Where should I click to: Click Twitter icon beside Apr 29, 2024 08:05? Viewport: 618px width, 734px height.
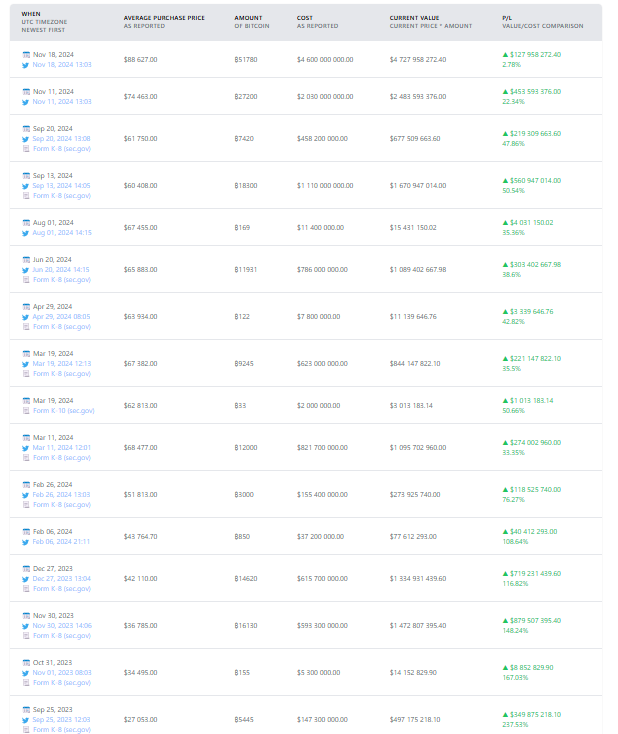coord(26,317)
